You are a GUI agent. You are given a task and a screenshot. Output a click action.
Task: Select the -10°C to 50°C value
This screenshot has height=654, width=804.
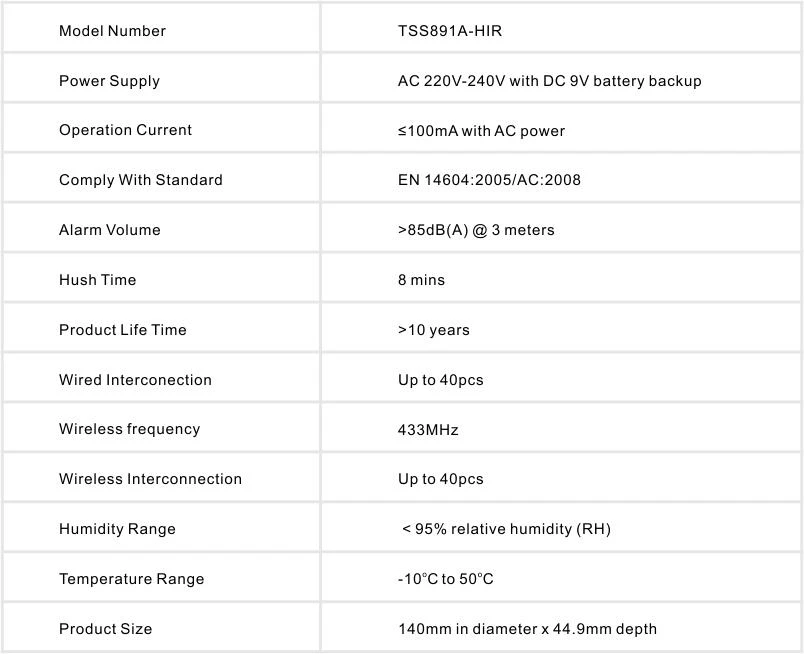[446, 579]
